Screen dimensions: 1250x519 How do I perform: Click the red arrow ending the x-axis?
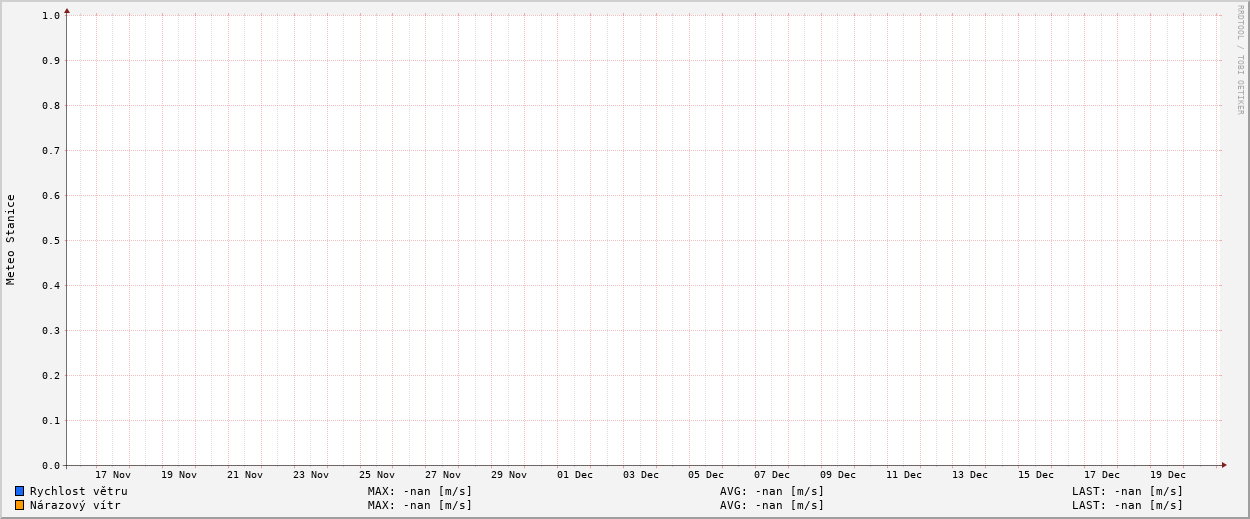[x=1223, y=465]
